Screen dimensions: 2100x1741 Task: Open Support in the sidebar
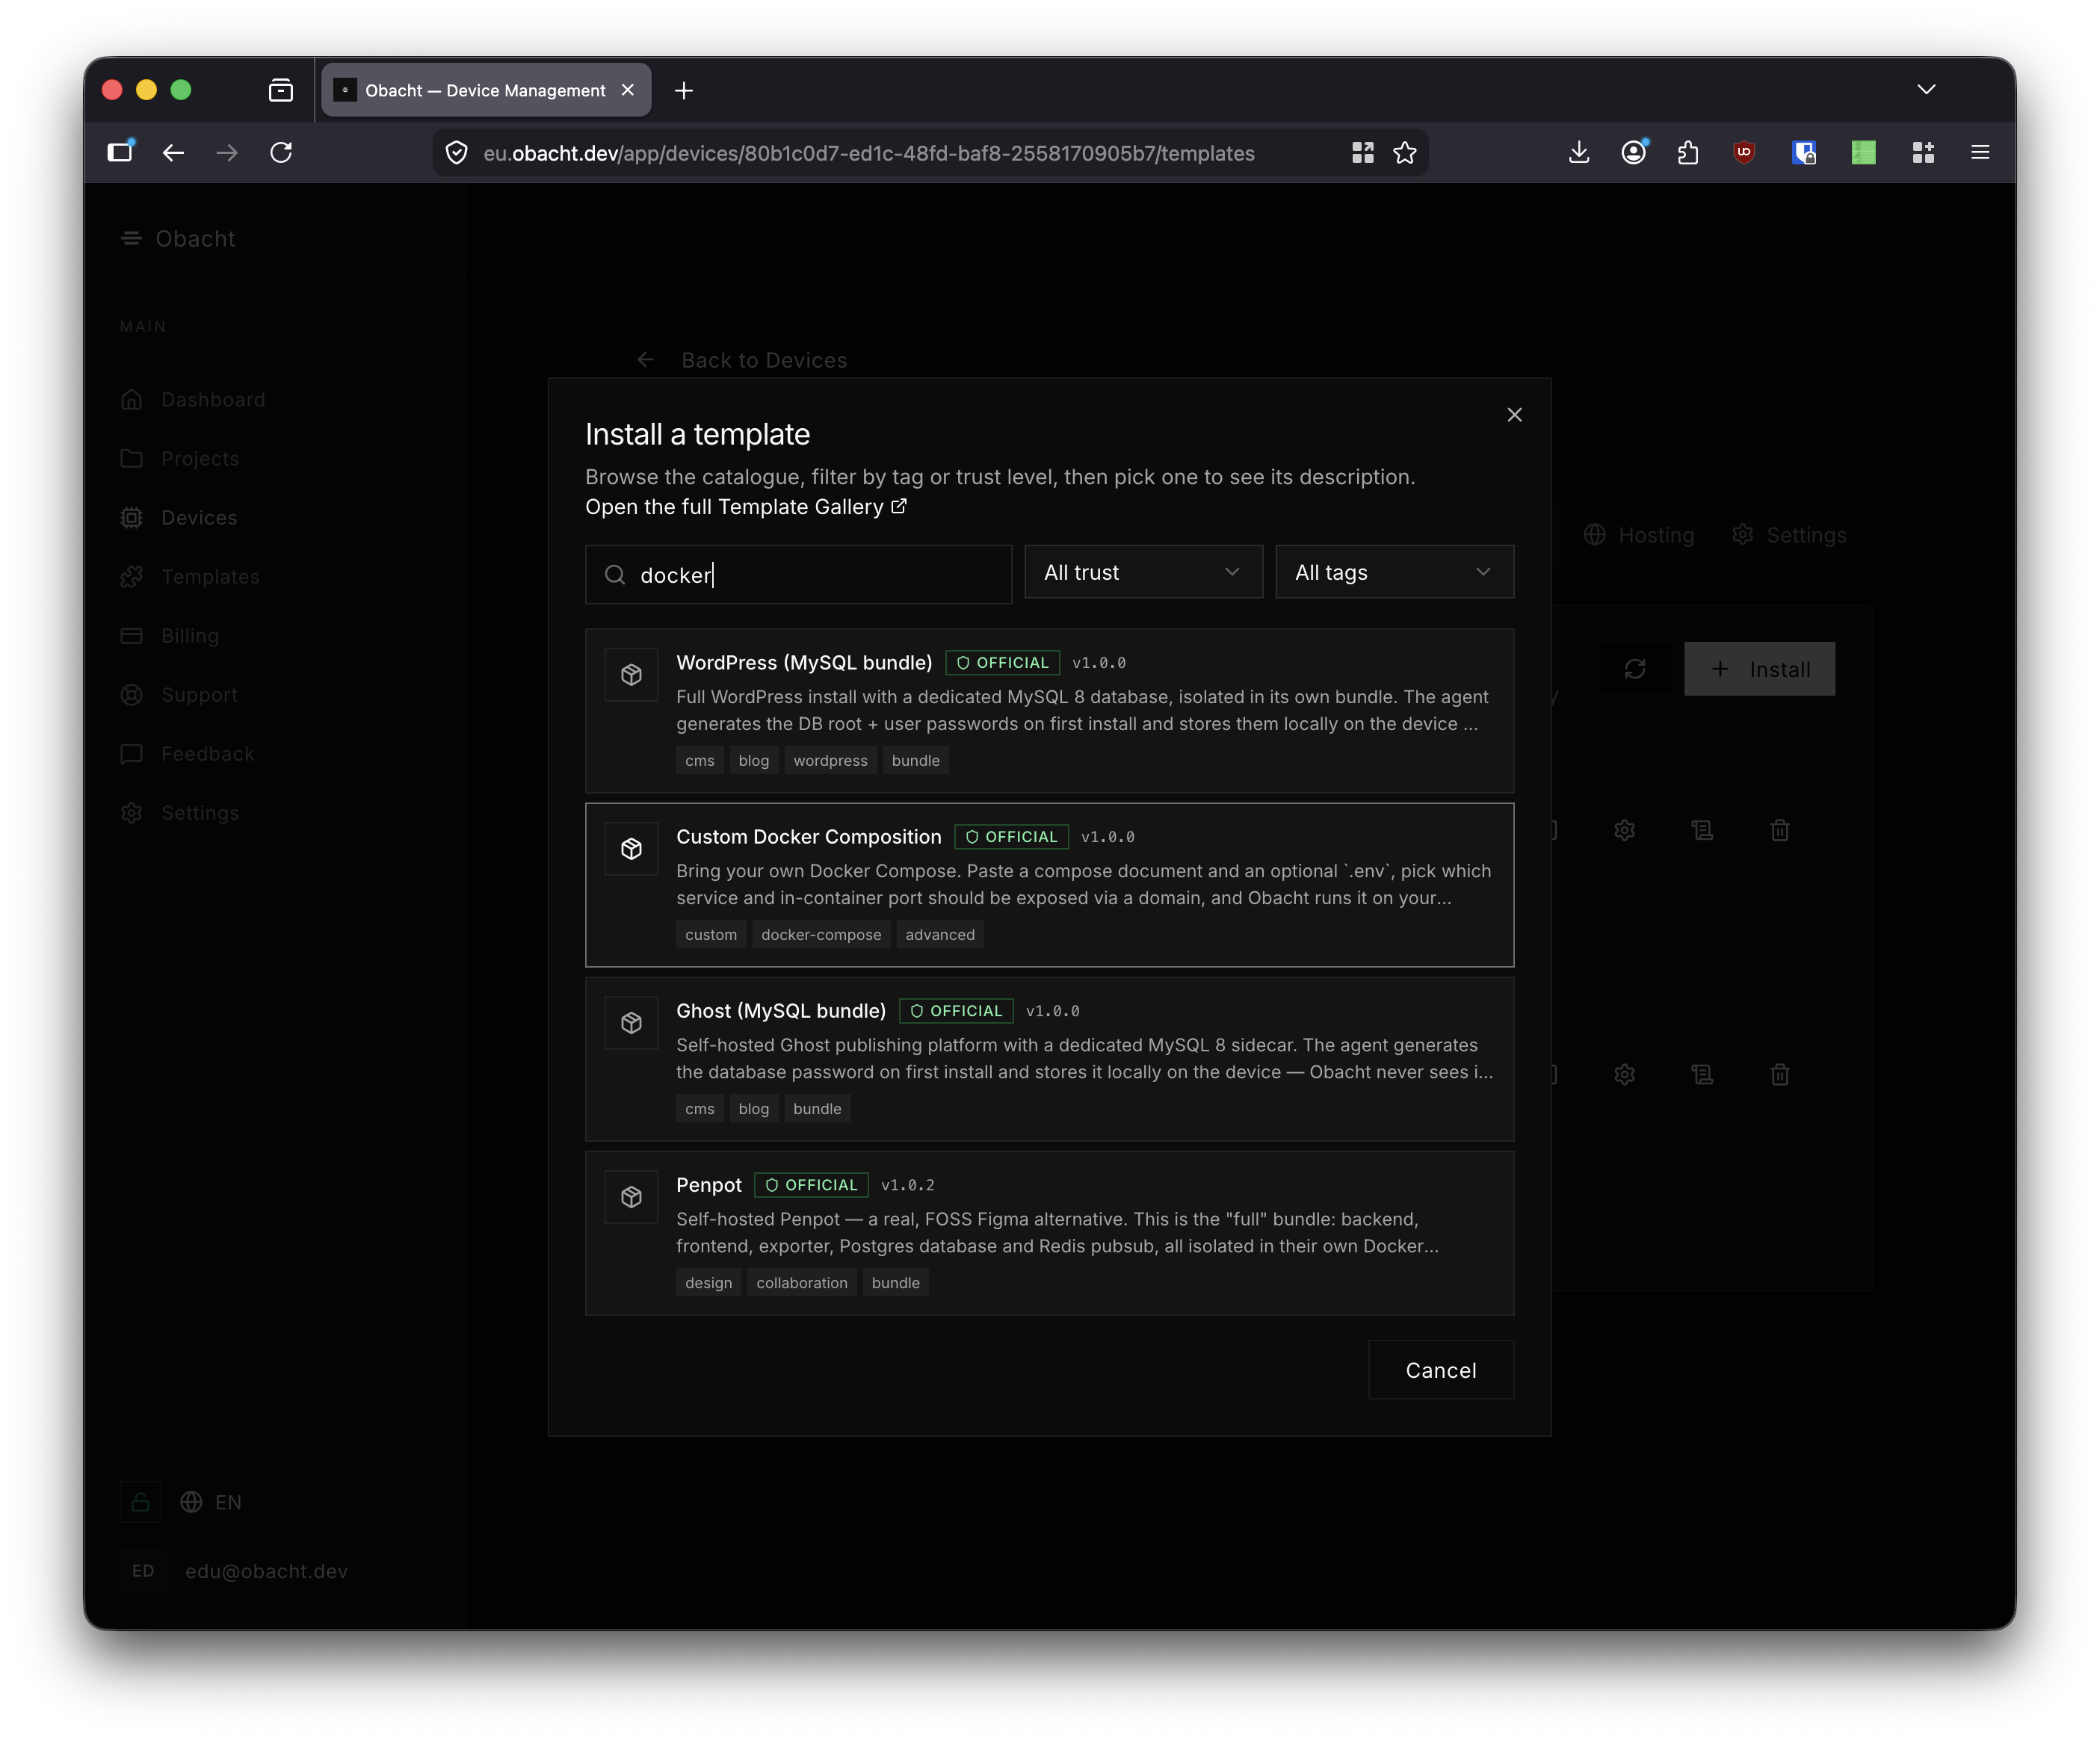coord(180,694)
